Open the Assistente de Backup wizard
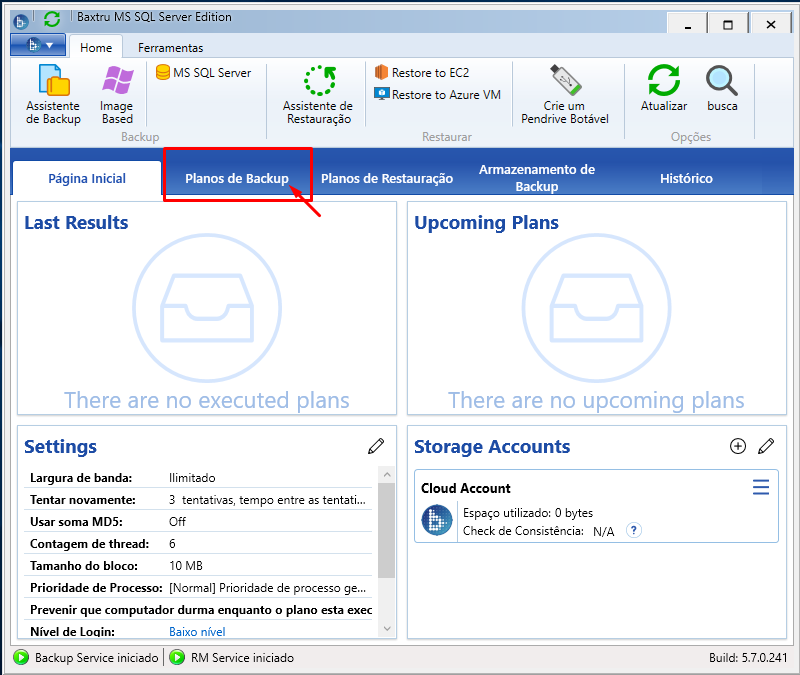This screenshot has height=675, width=800. [53, 95]
